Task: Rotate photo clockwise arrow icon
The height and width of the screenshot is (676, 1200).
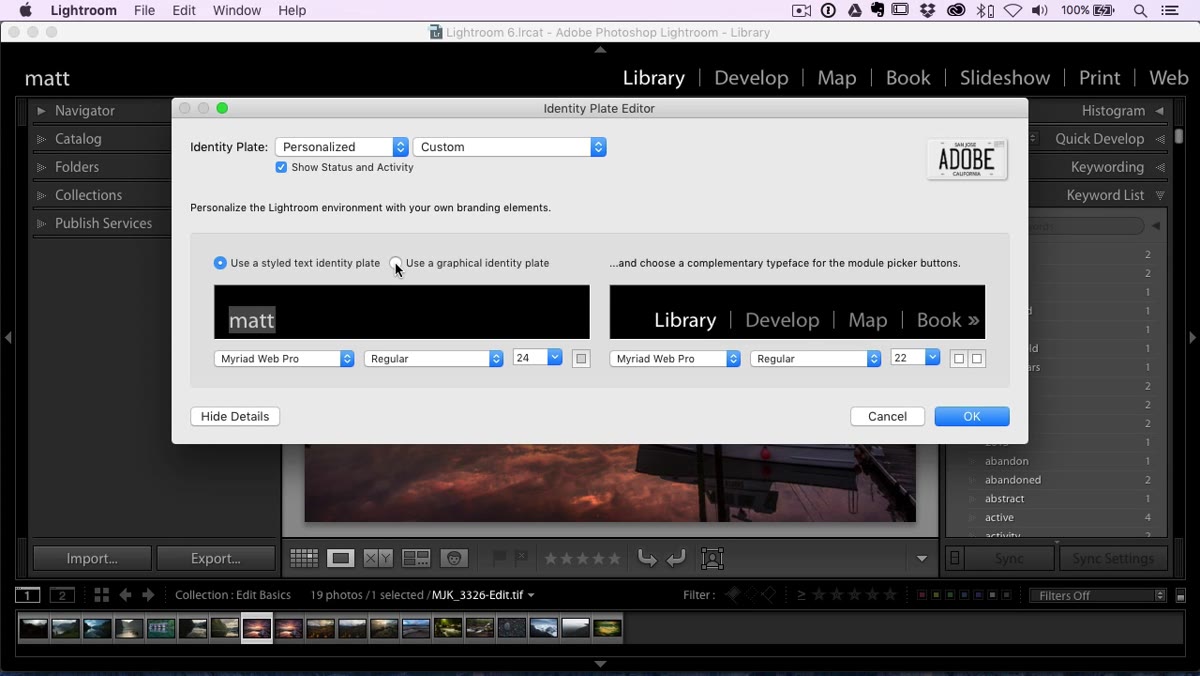Action: tap(676, 559)
